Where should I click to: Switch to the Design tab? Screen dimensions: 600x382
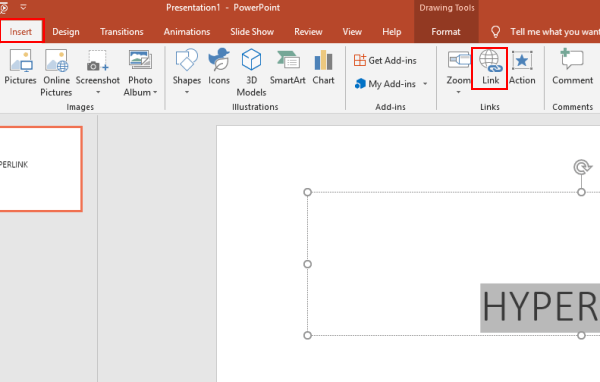(x=66, y=32)
